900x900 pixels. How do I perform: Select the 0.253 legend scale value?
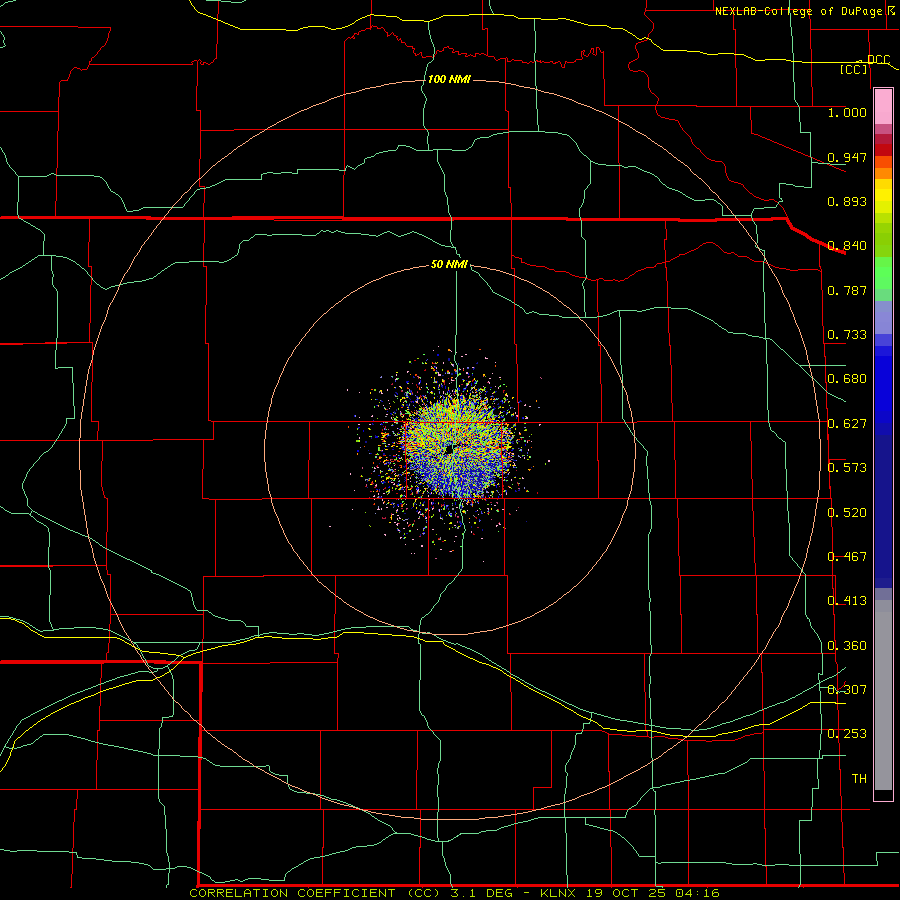coord(847,734)
